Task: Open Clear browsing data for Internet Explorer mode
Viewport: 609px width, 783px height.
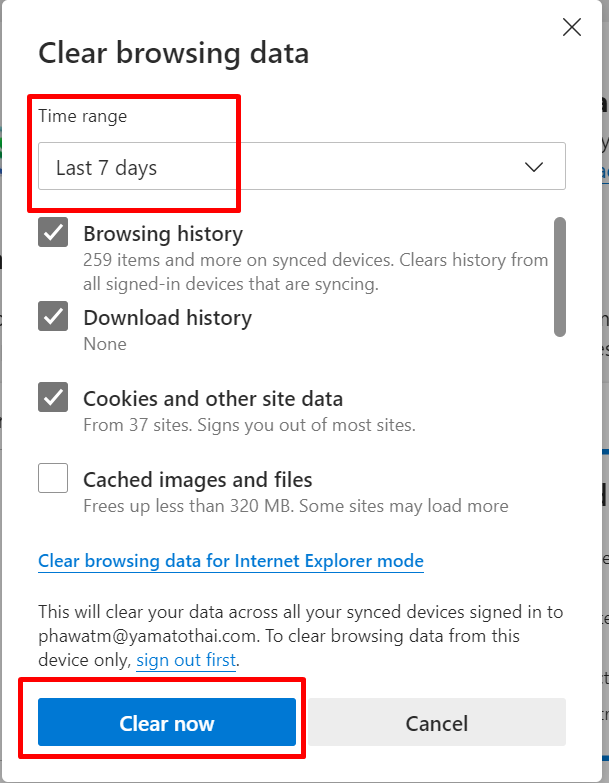Action: point(231,561)
